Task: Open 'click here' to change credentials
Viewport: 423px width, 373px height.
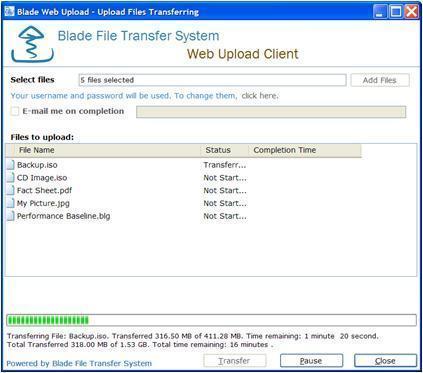Action: (x=259, y=96)
